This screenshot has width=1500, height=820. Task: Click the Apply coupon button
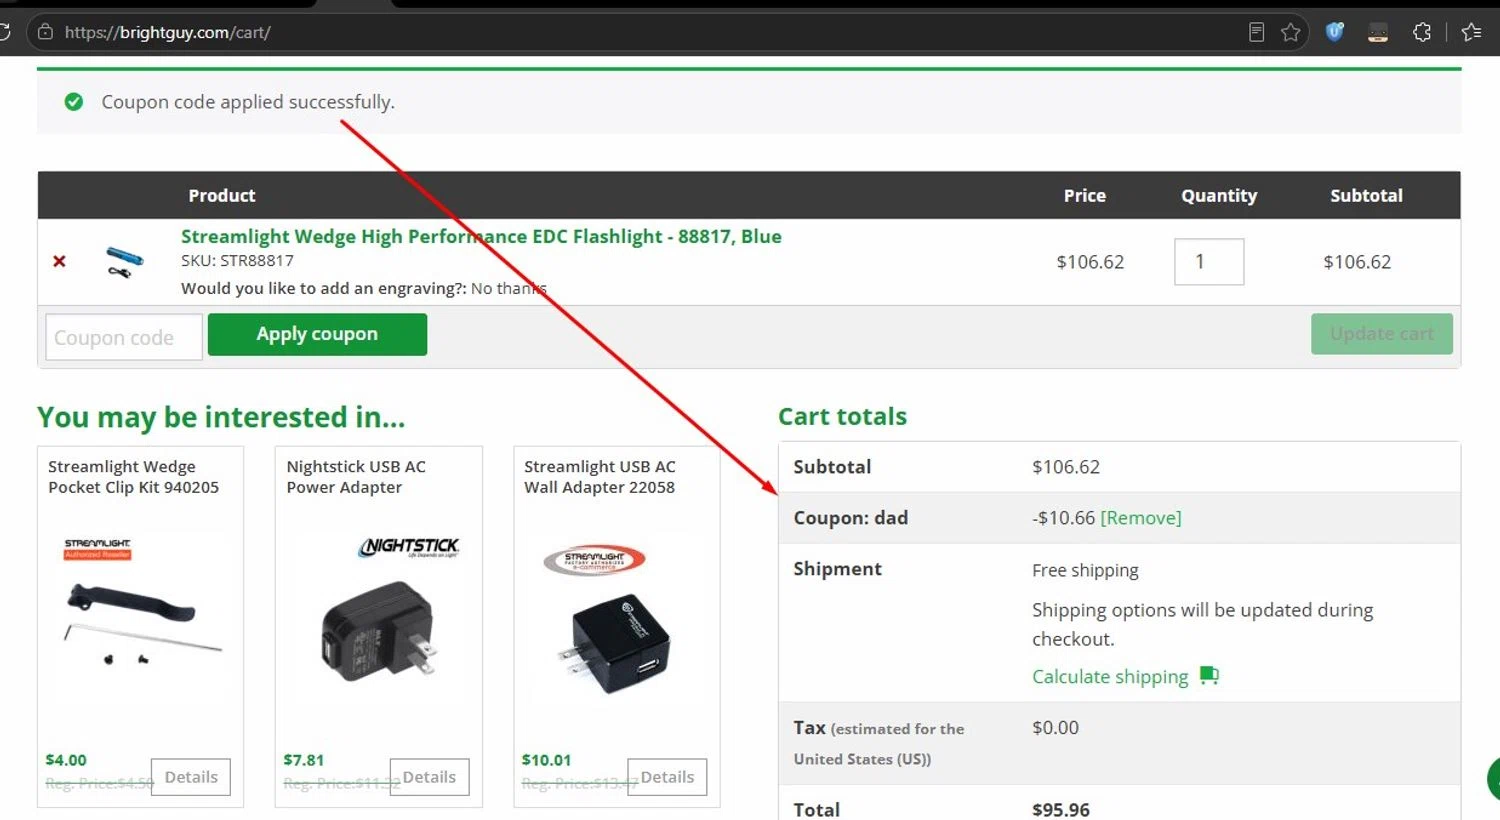(x=317, y=334)
